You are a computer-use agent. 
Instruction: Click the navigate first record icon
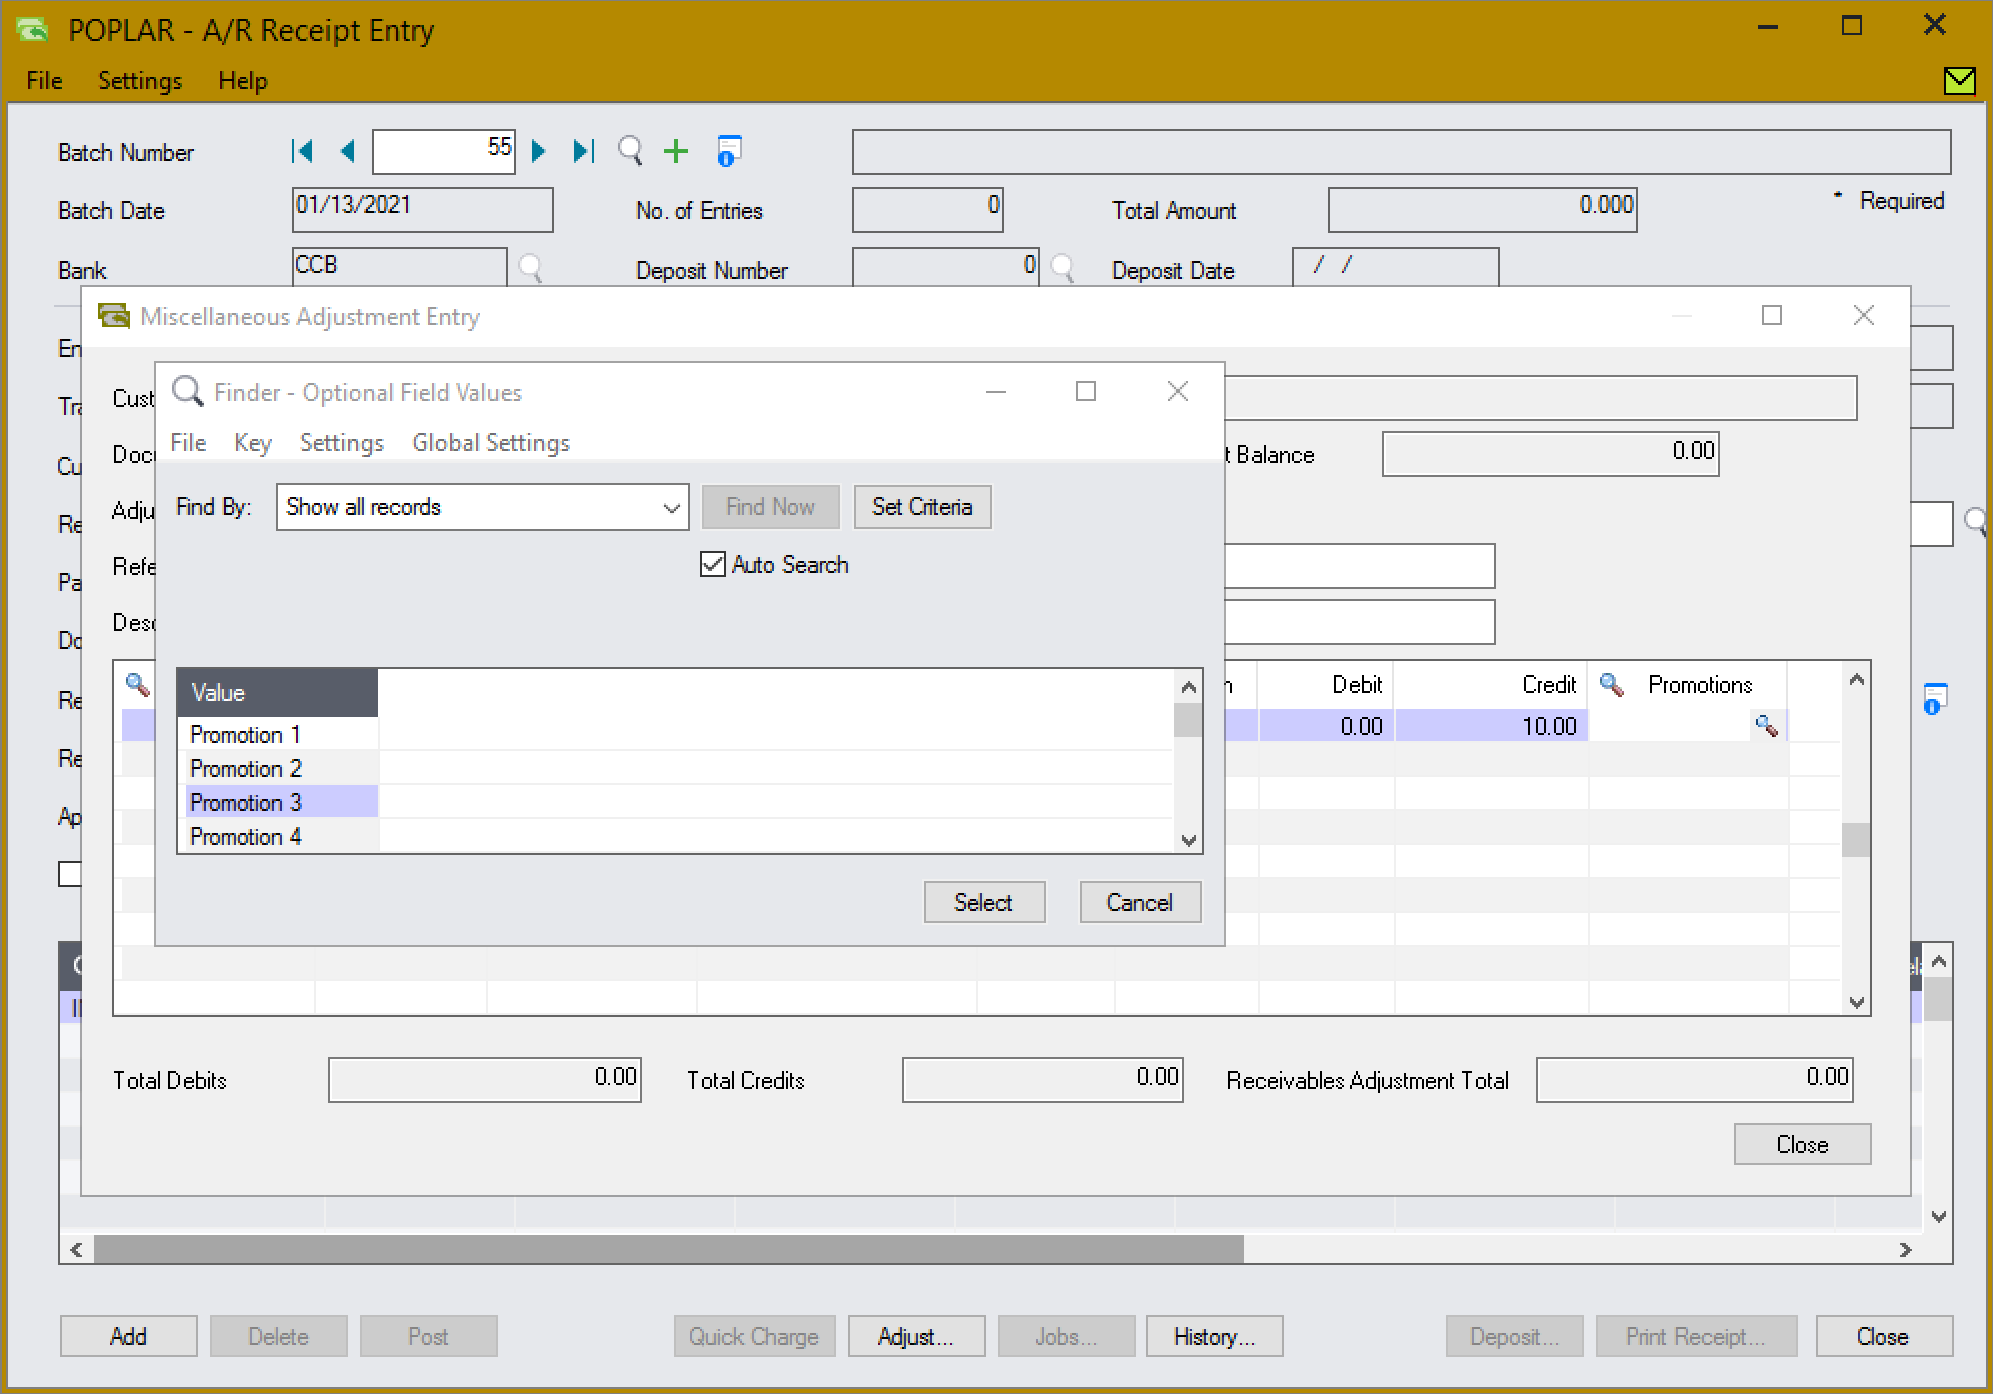point(298,150)
